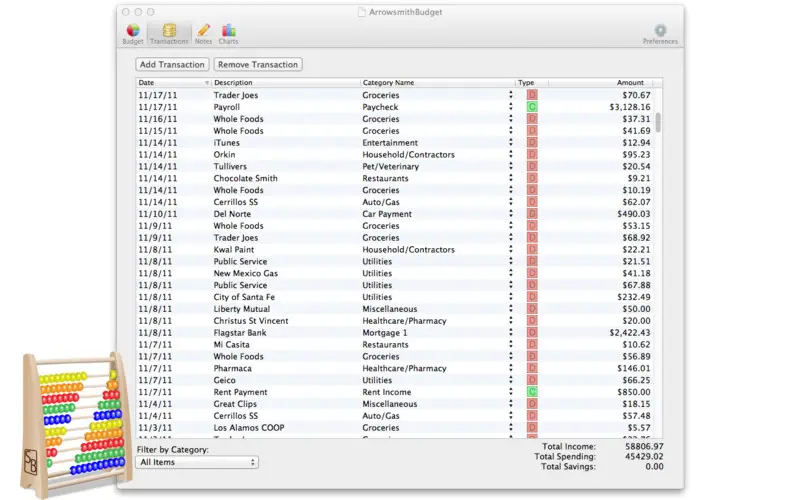
Task: Click the red D type icon for Mi Casita
Action: click(x=532, y=344)
